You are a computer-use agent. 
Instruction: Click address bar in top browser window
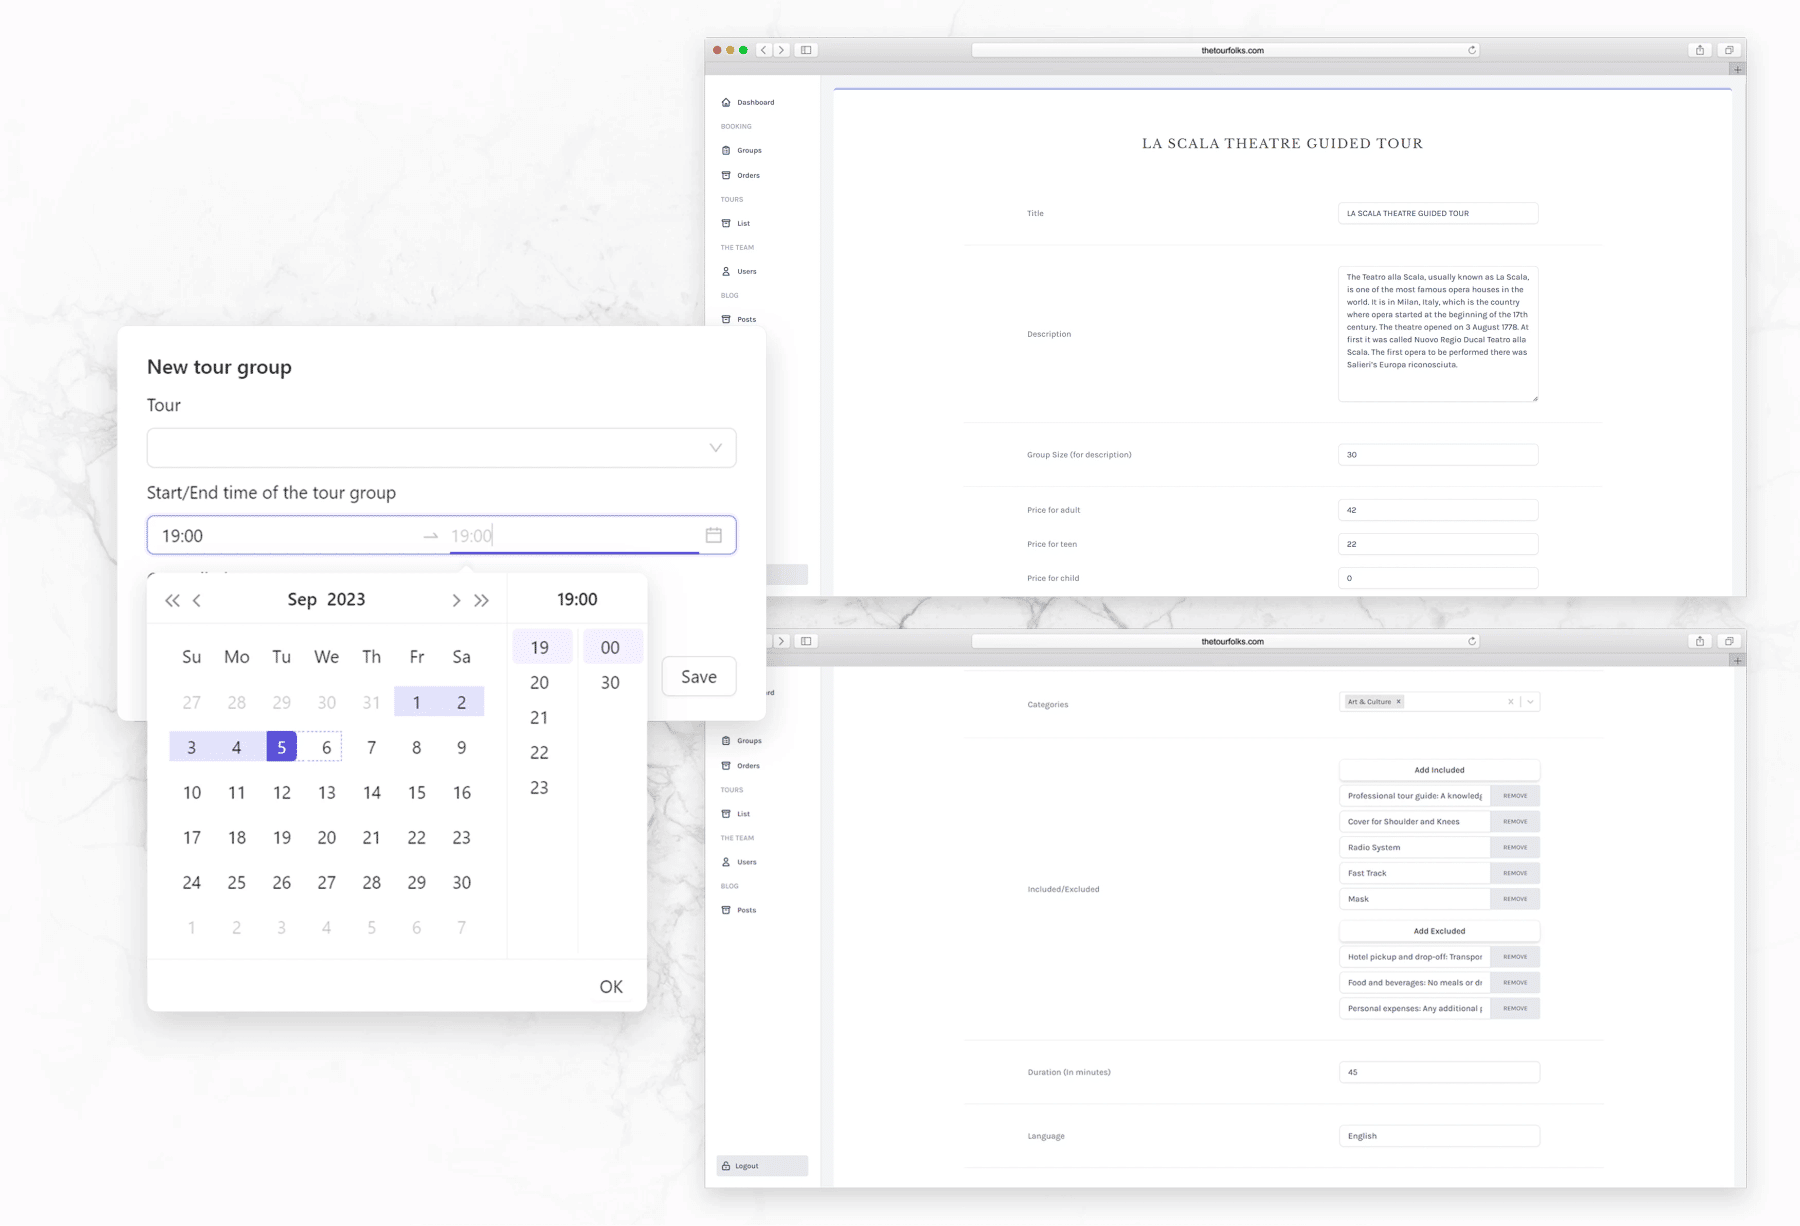[x=1226, y=50]
